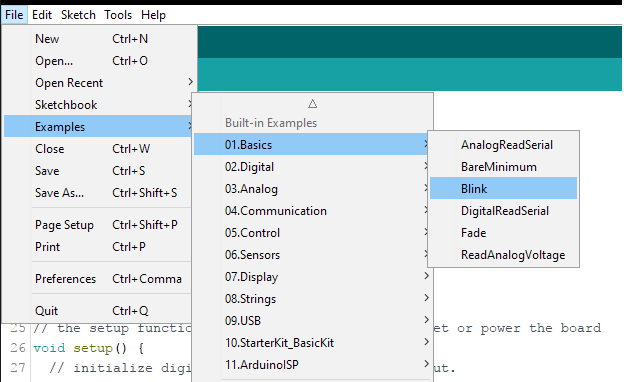This screenshot has width=624, height=382.
Task: Open the AnalogReadSerial example
Action: point(503,144)
